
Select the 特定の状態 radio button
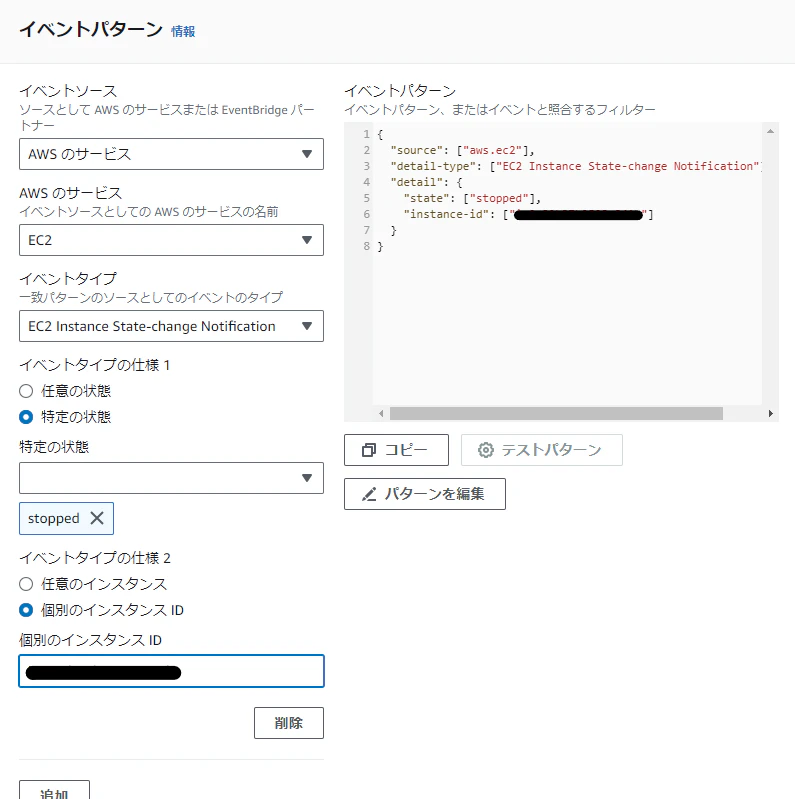pyautogui.click(x=26, y=417)
